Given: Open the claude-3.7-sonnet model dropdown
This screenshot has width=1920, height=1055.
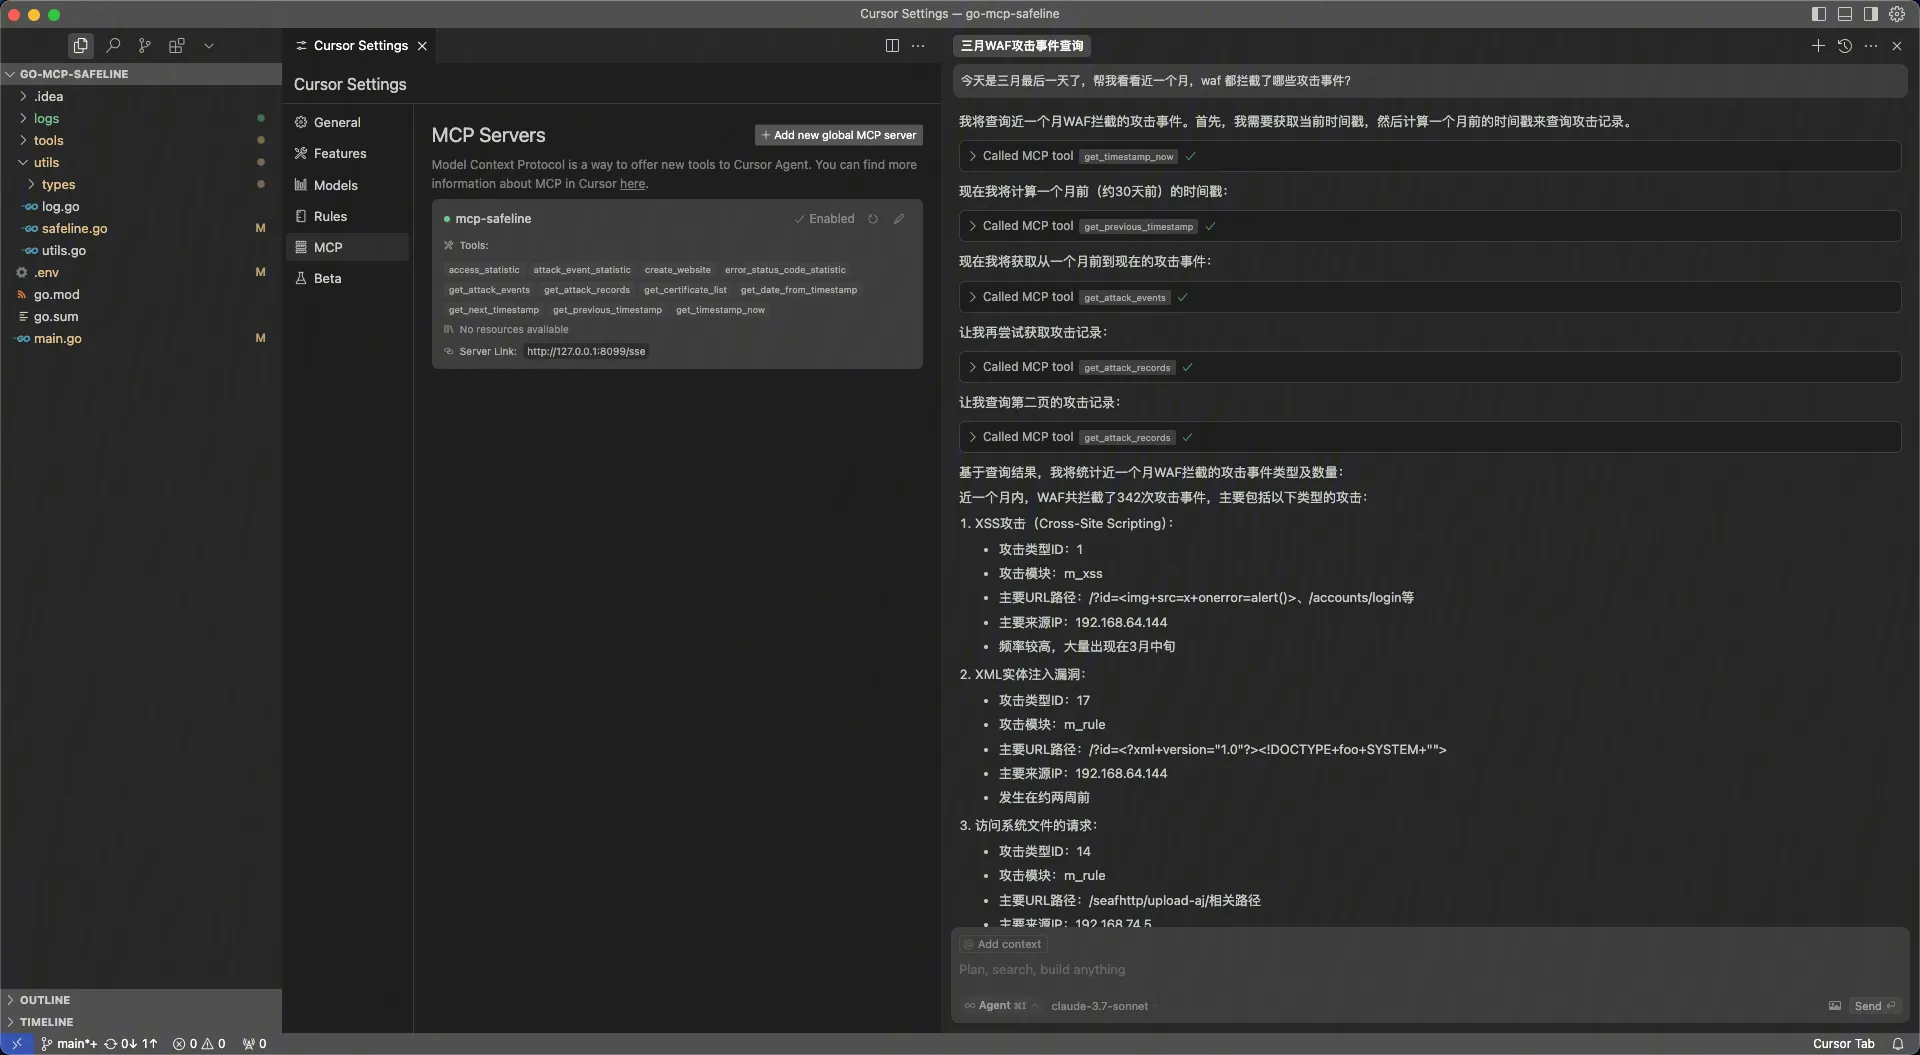Looking at the screenshot, I should pyautogui.click(x=1100, y=1006).
